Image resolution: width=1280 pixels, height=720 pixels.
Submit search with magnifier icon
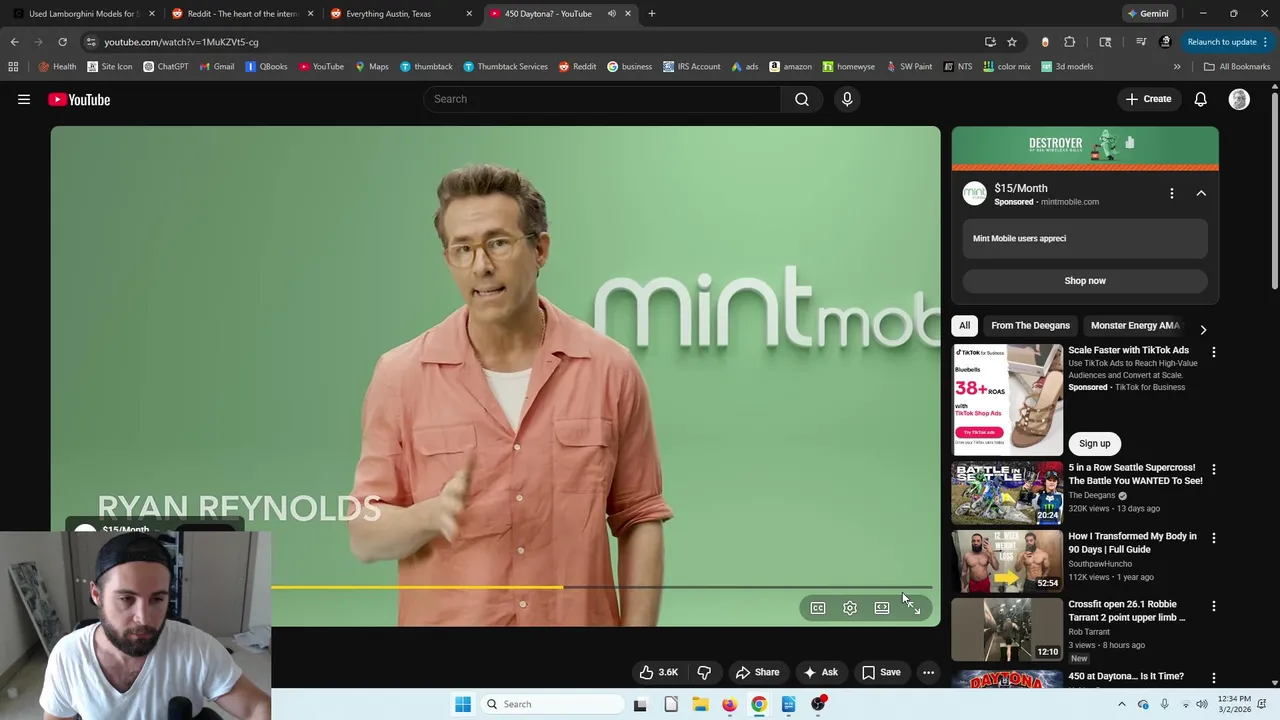[802, 99]
